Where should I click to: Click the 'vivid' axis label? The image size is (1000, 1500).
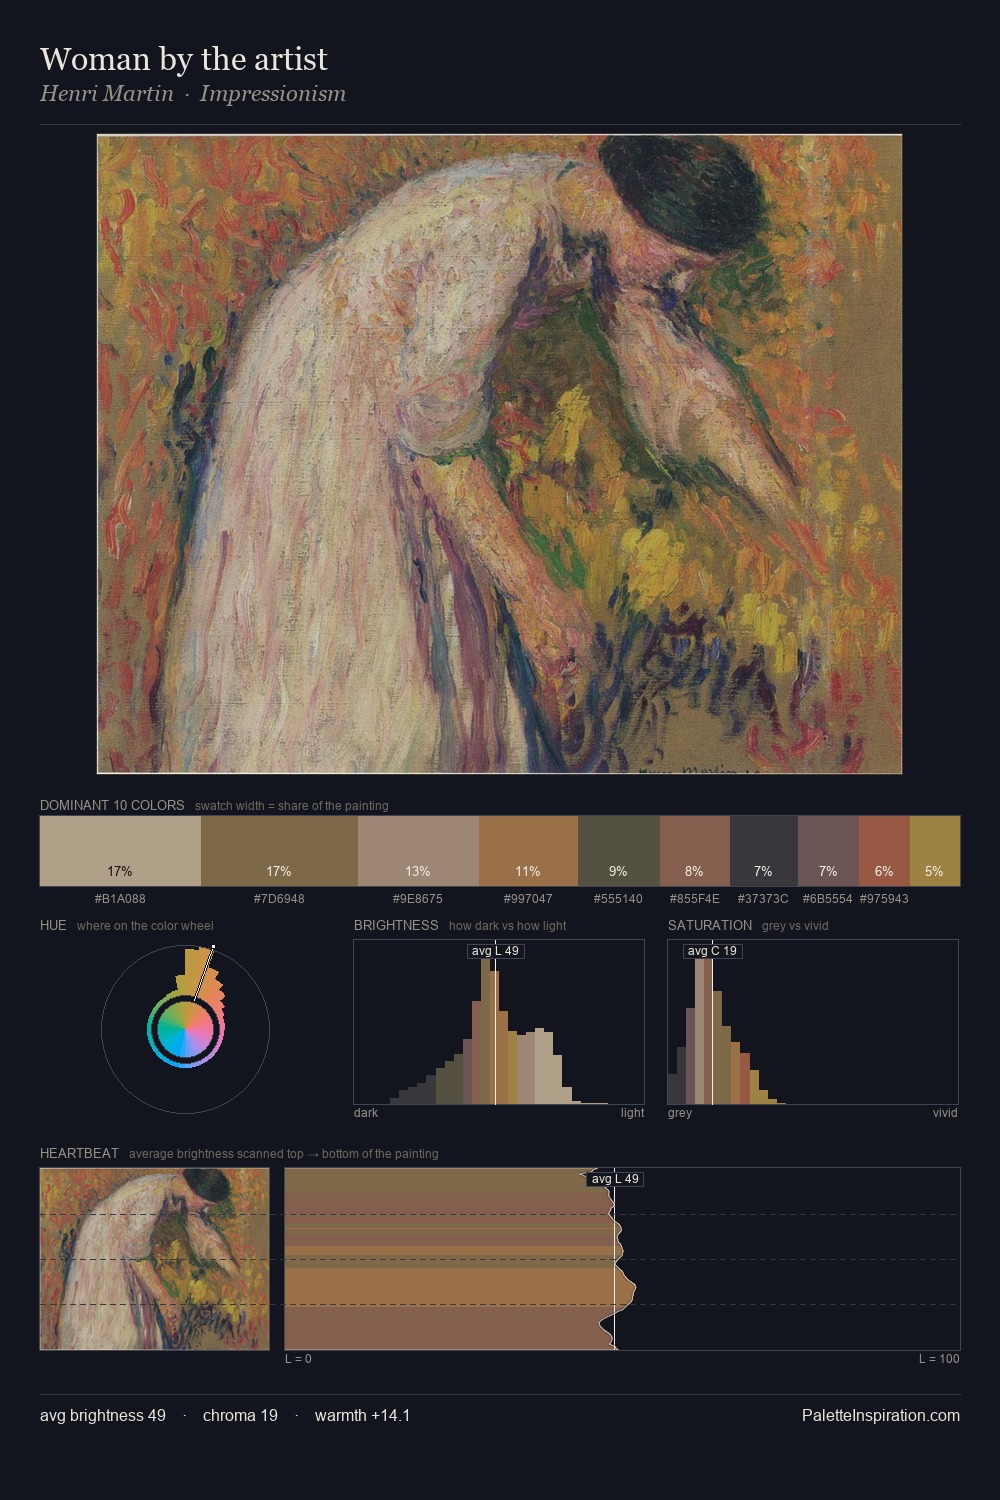pyautogui.click(x=945, y=1113)
